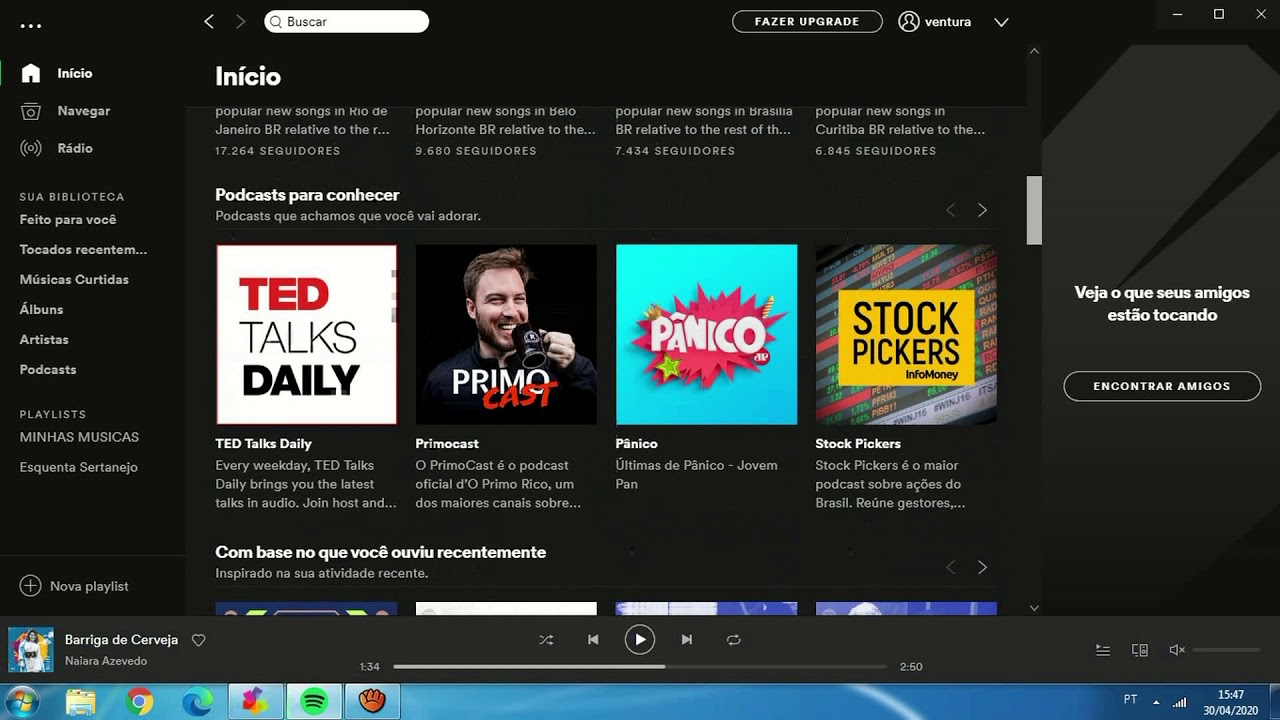Viewport: 1280px width, 720px height.
Task: Open Navegar in the sidebar
Action: pyautogui.click(x=84, y=111)
